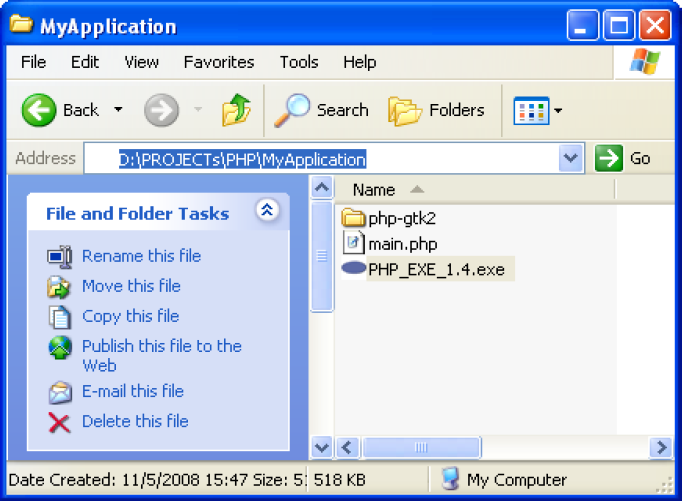
Task: Click the Views icon in toolbar
Action: click(x=531, y=110)
